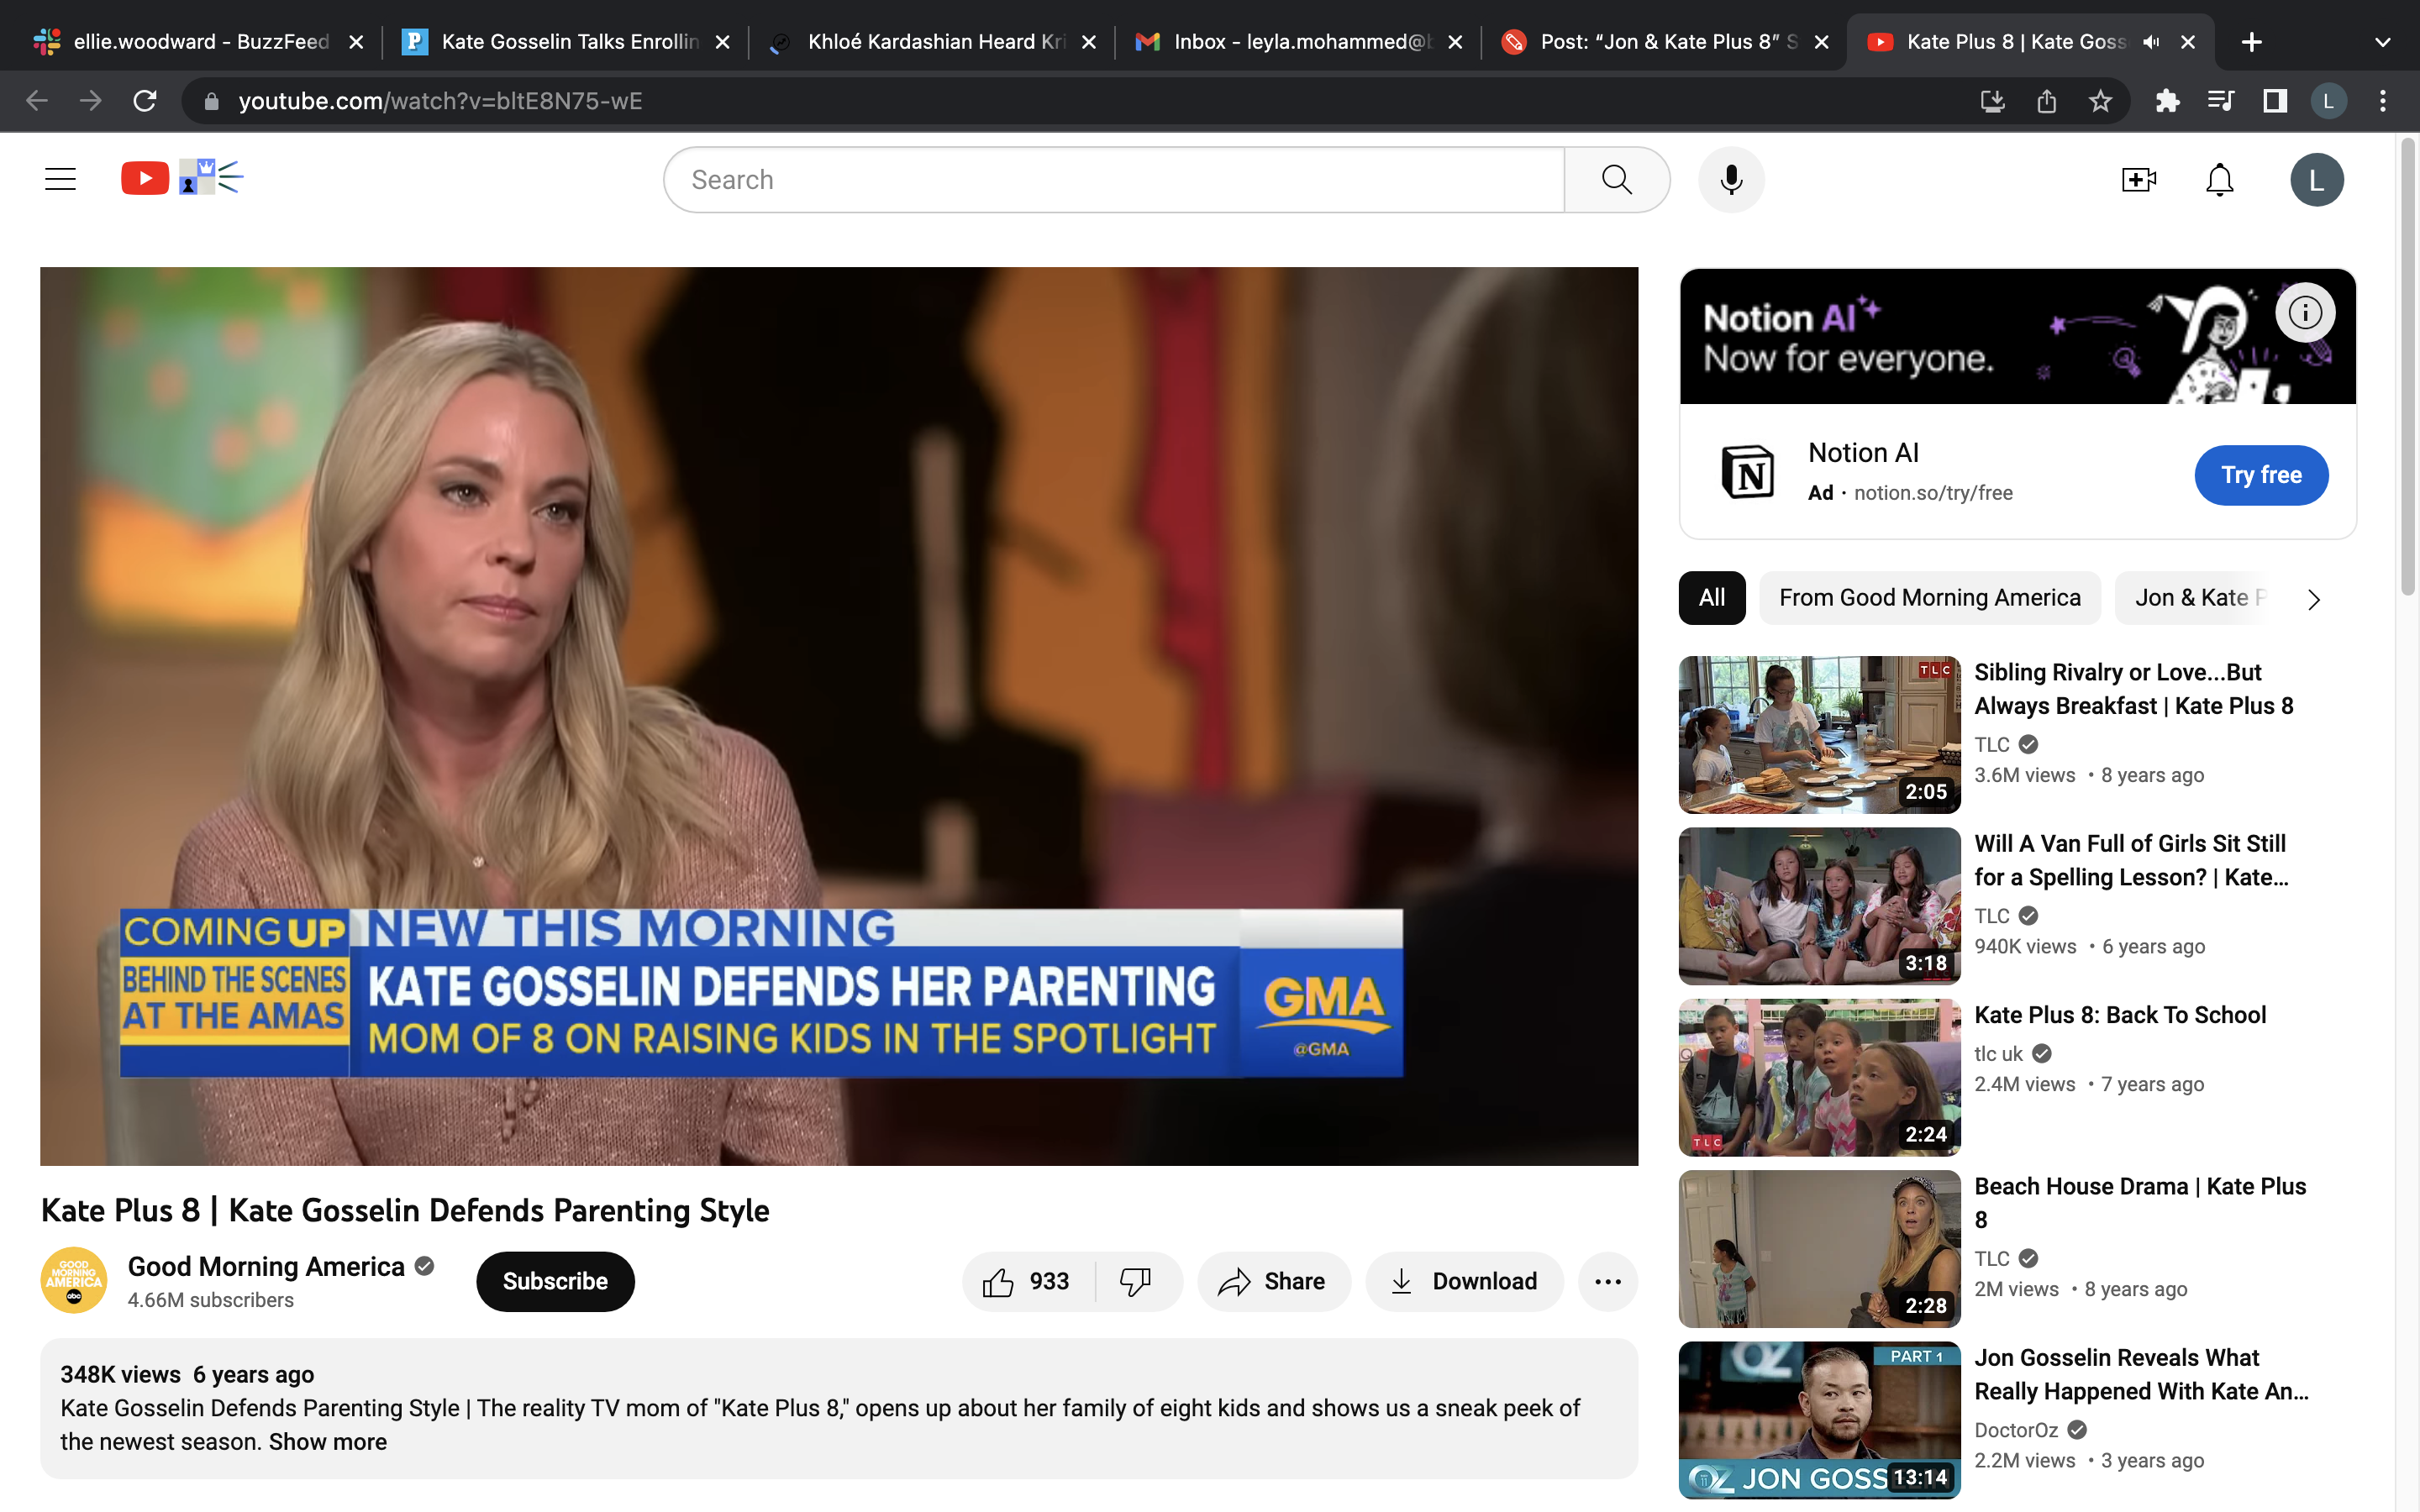Image resolution: width=2420 pixels, height=1512 pixels.
Task: Toggle the Chrome side panel
Action: click(2275, 101)
